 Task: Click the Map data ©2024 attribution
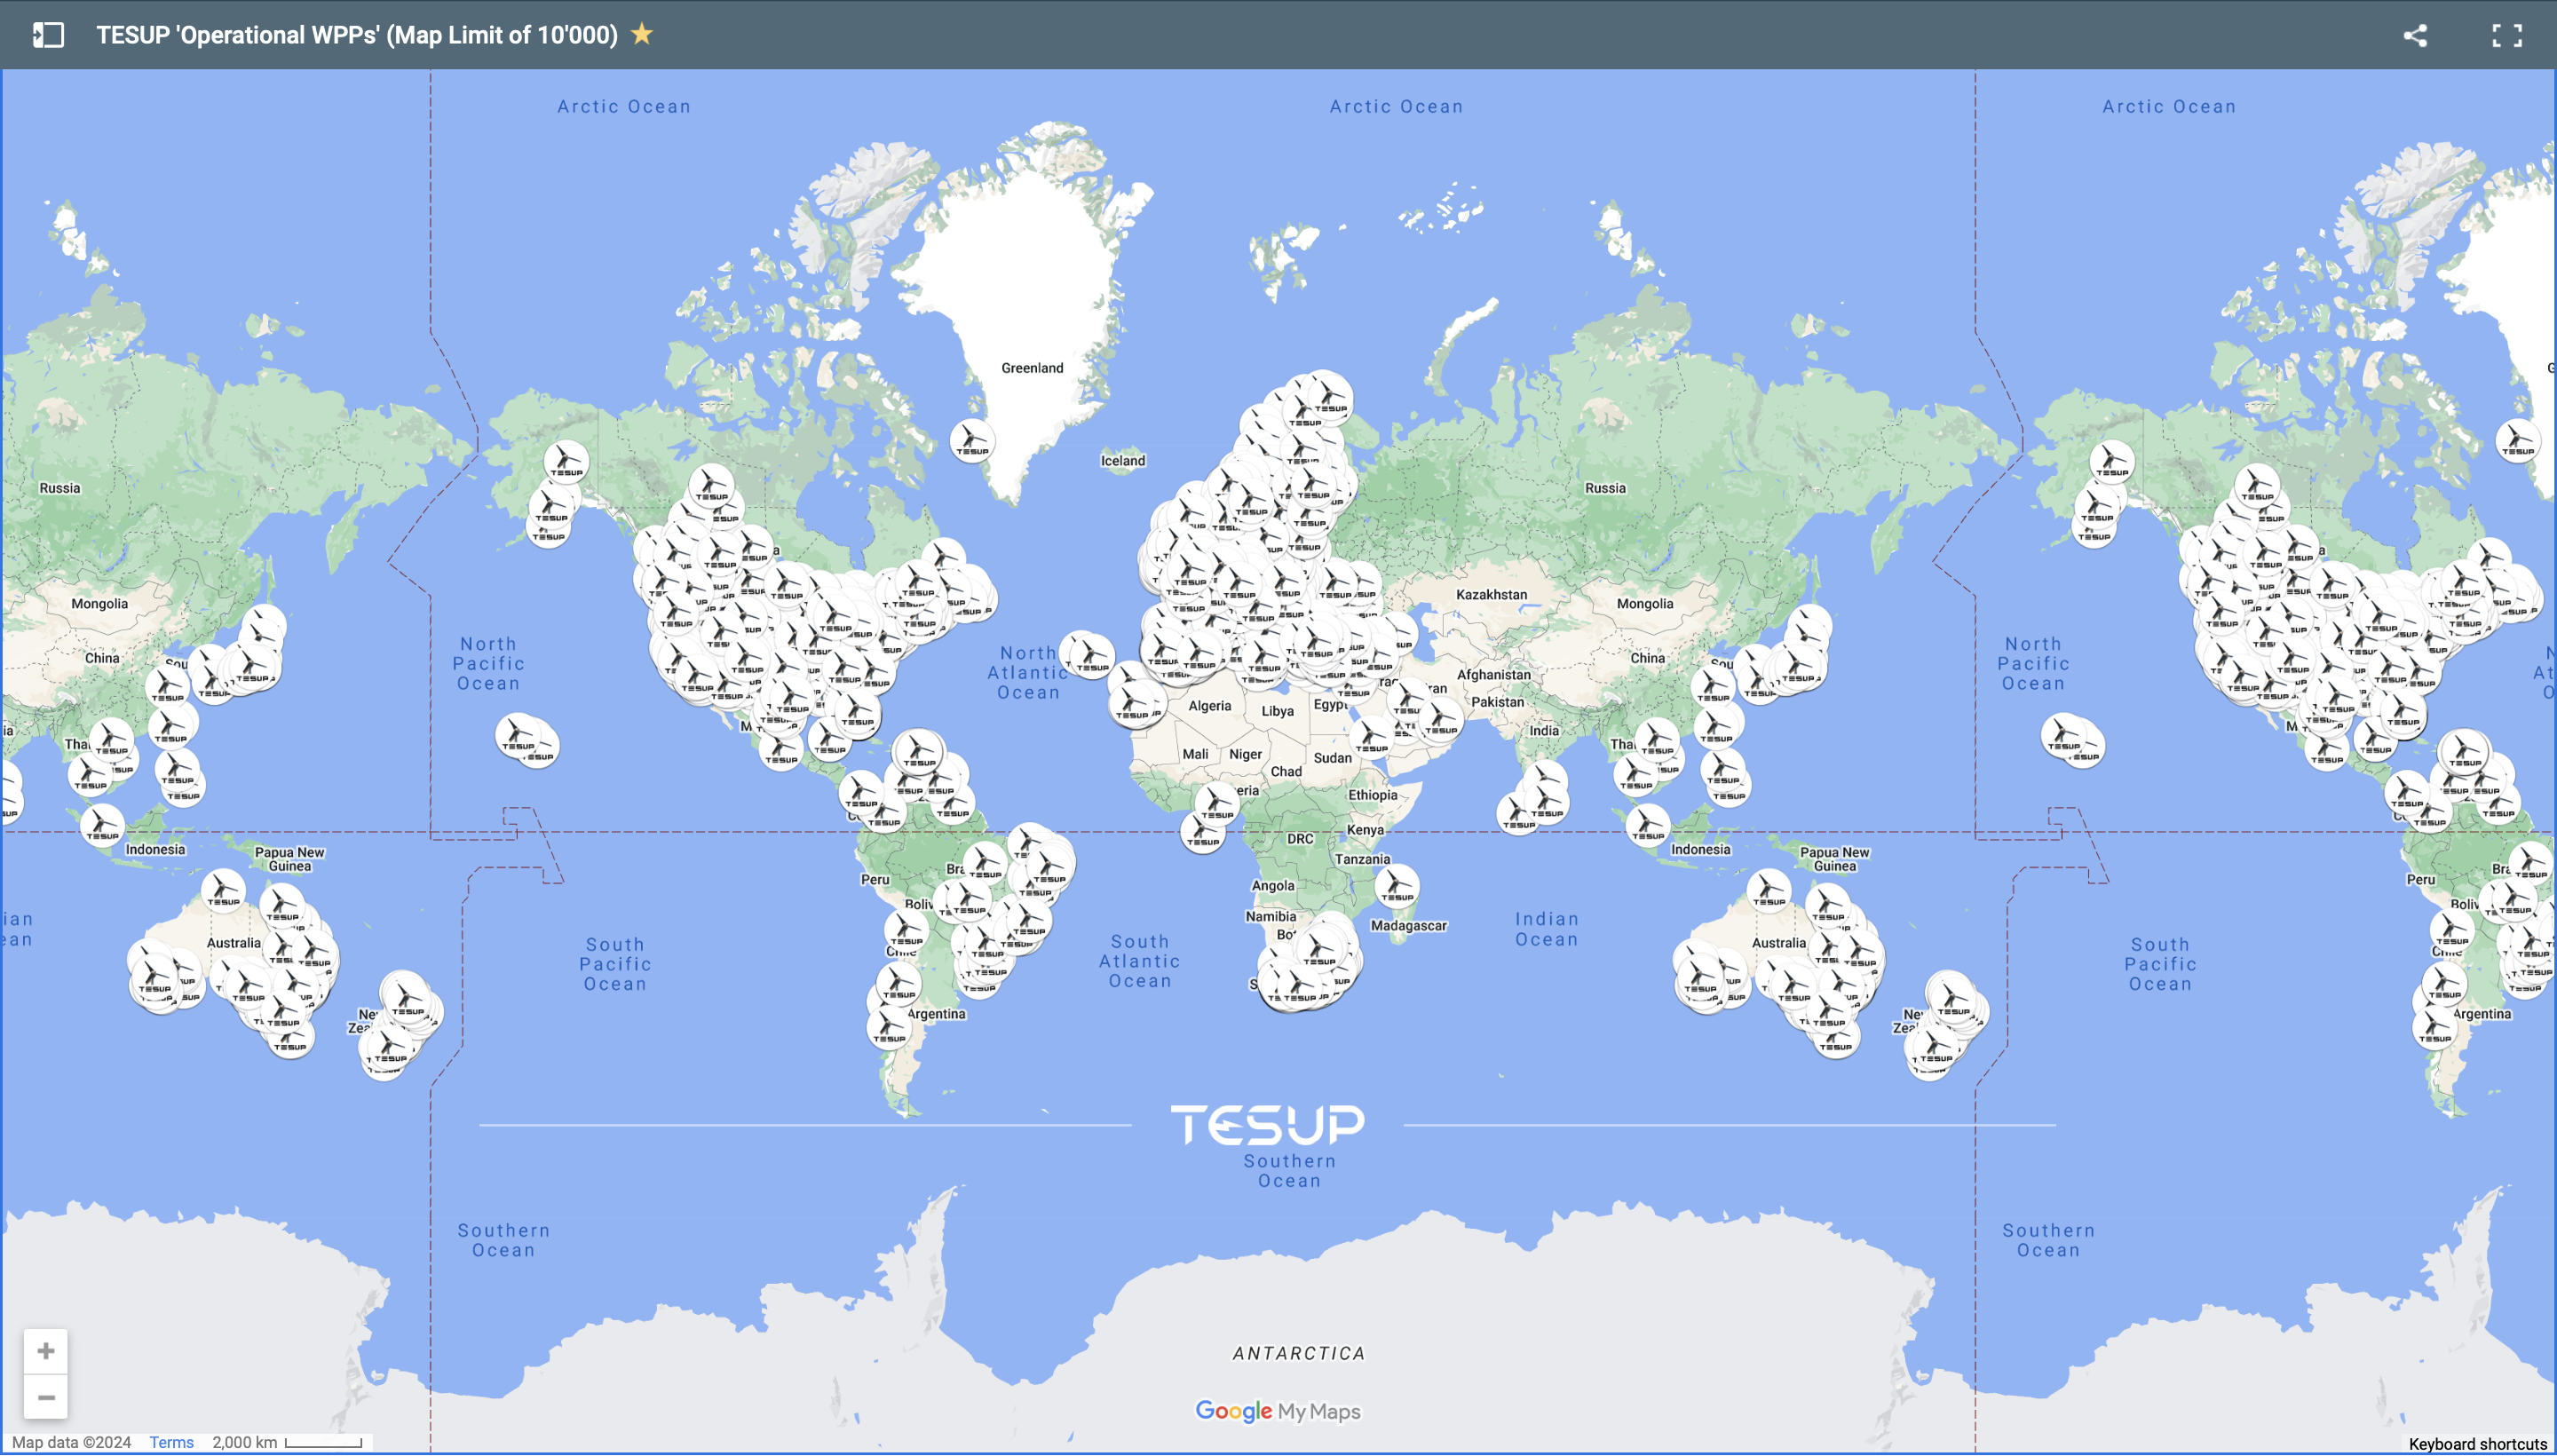pyautogui.click(x=72, y=1442)
